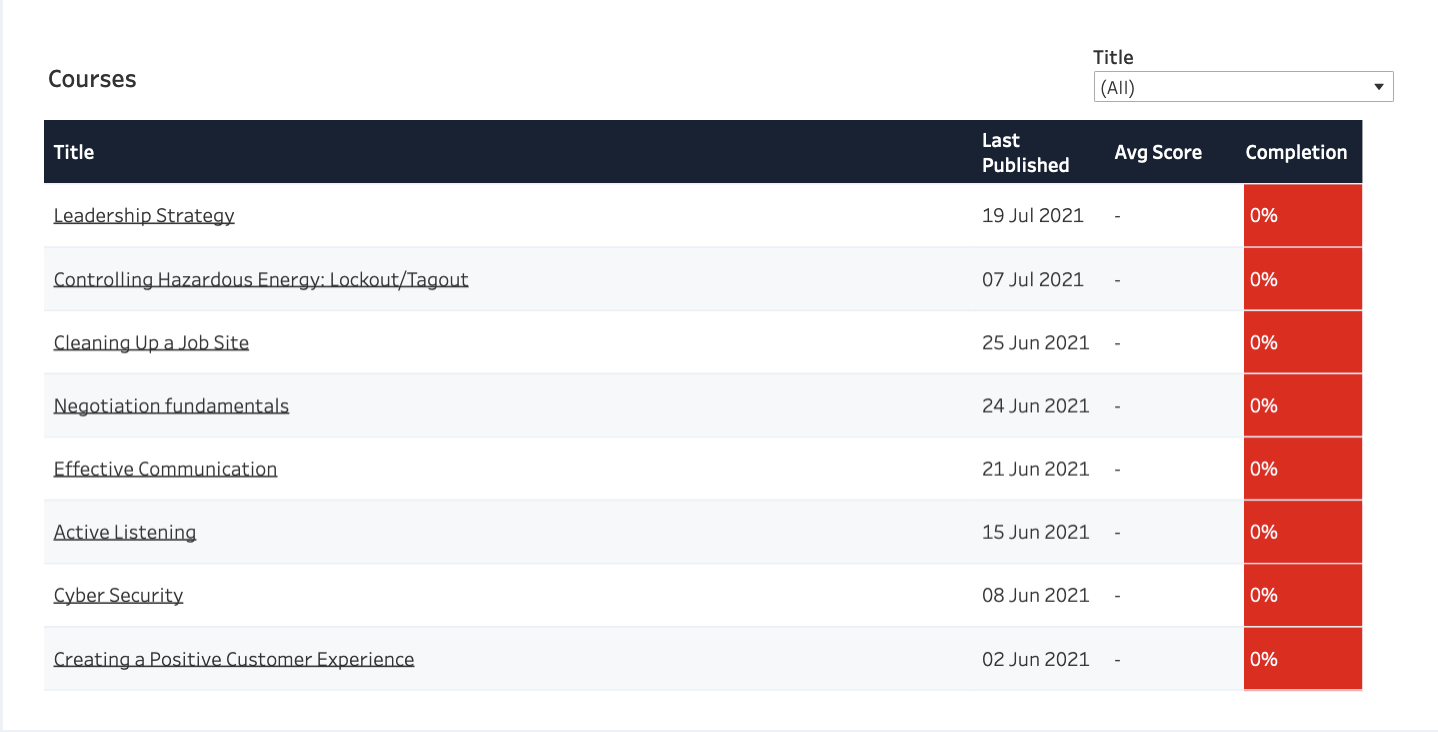
Task: Open the Title filter dropdown
Action: (x=1243, y=87)
